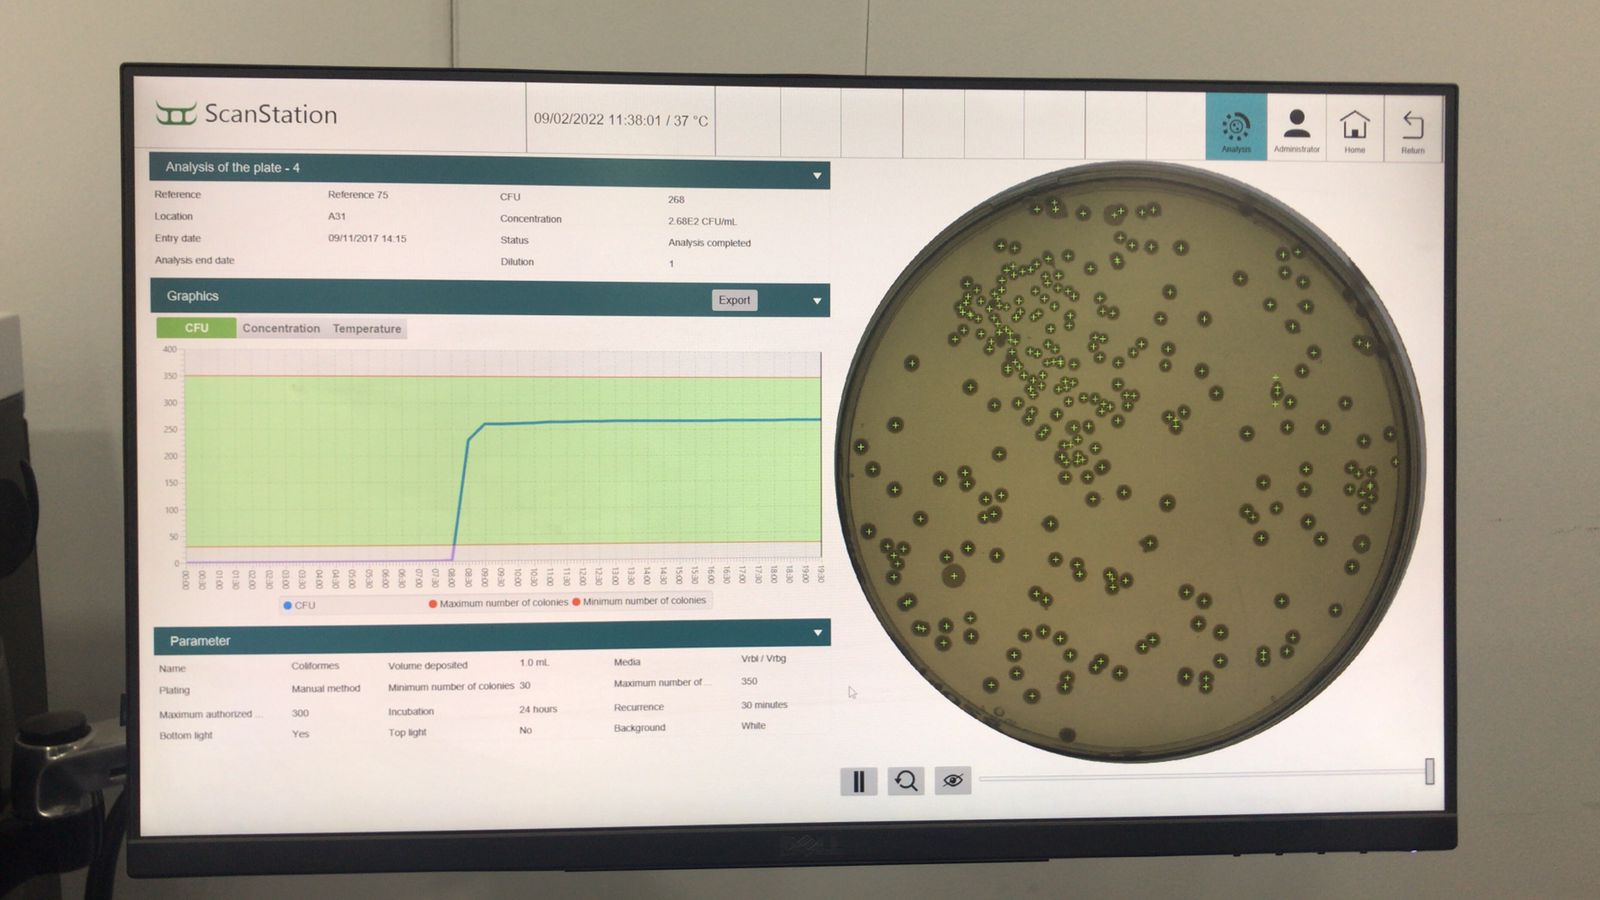Screen dimensions: 1600x900
Task: Open the Administrator user icon
Action: click(1296, 127)
